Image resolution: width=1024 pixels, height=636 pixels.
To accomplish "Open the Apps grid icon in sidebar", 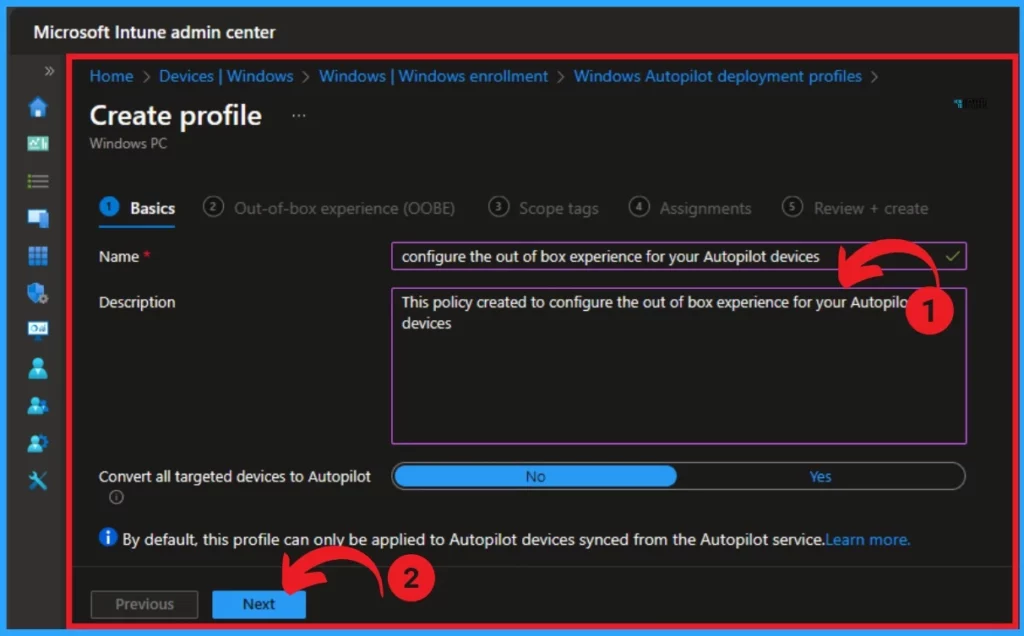I will click(x=38, y=256).
